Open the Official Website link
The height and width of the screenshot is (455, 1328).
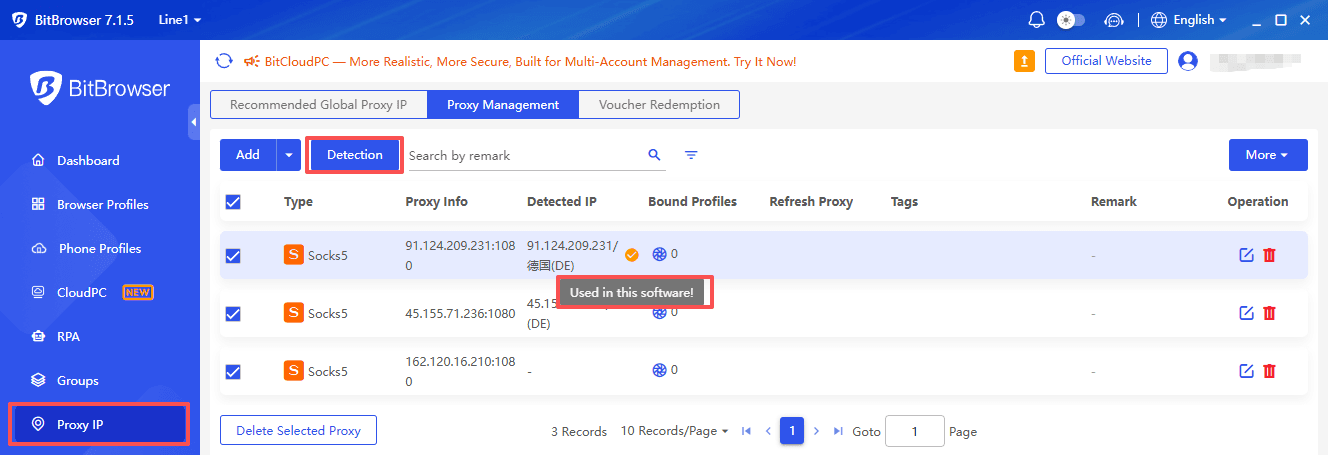pyautogui.click(x=1106, y=61)
